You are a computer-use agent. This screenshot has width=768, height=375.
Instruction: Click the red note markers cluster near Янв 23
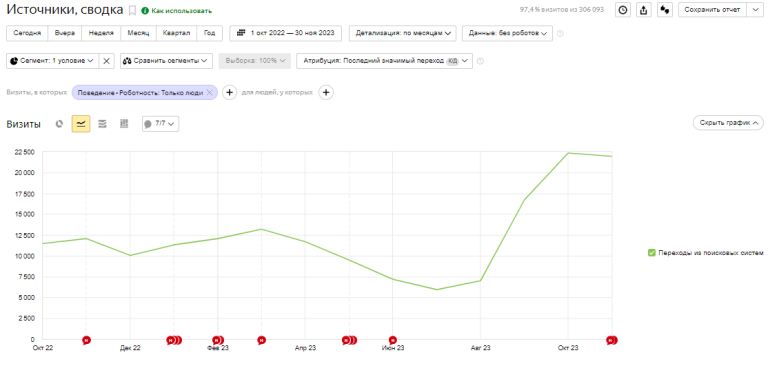[x=174, y=340]
